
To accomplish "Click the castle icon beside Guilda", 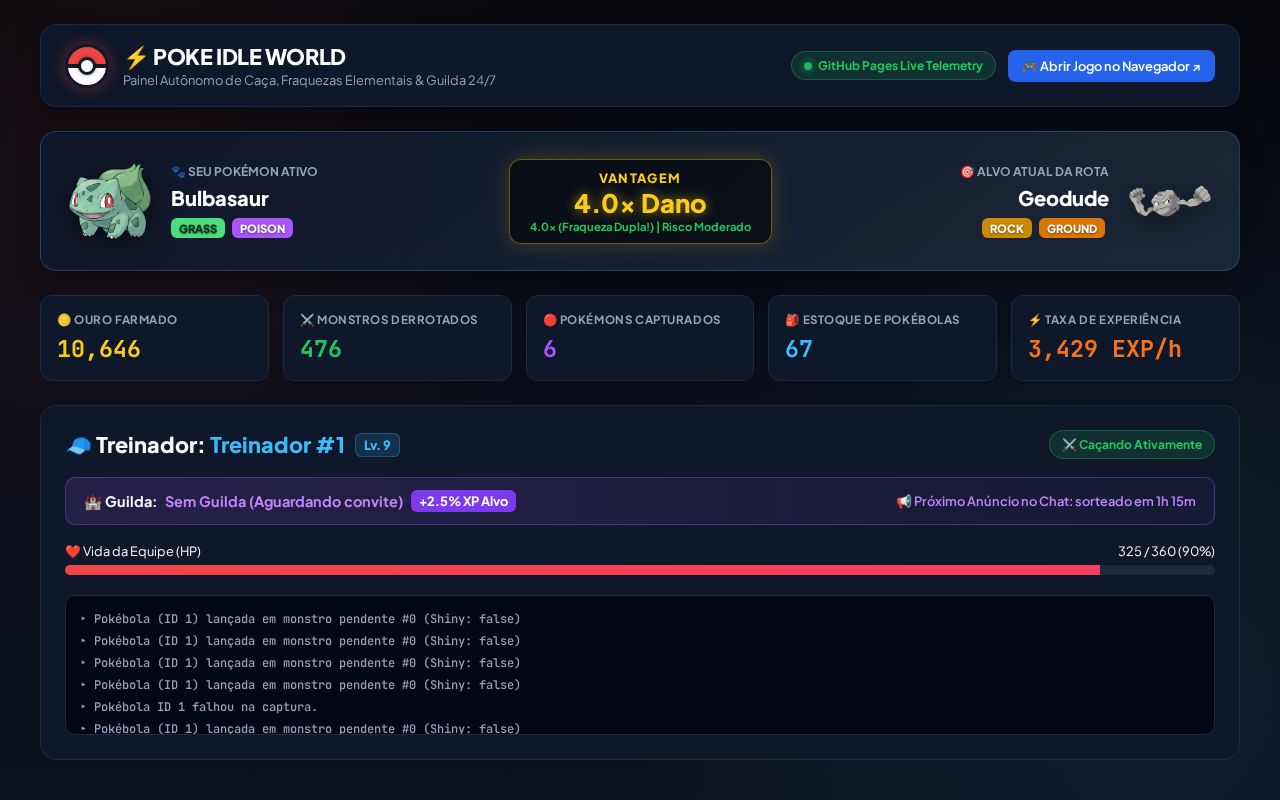I will [x=93, y=502].
